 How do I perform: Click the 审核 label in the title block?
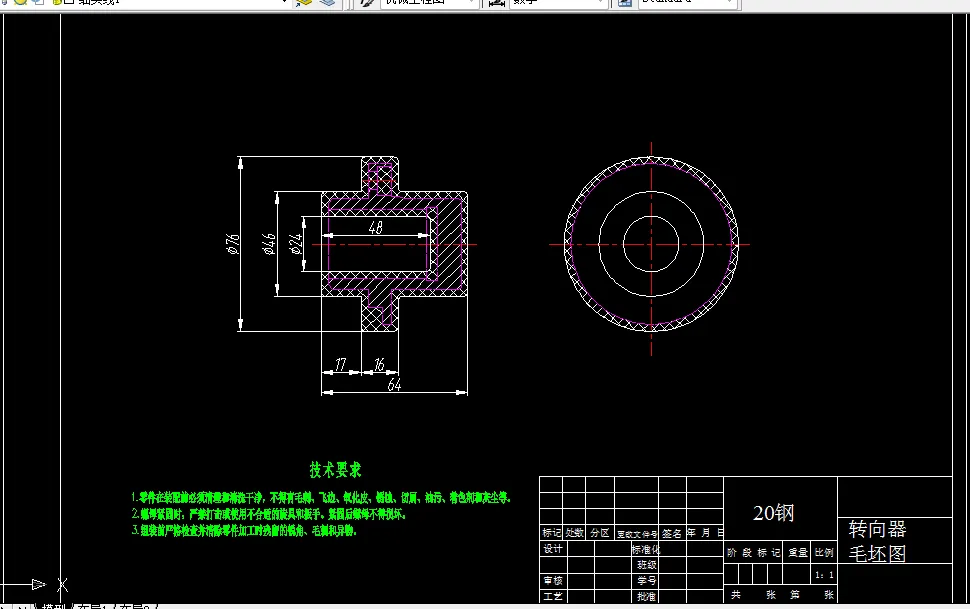[553, 581]
